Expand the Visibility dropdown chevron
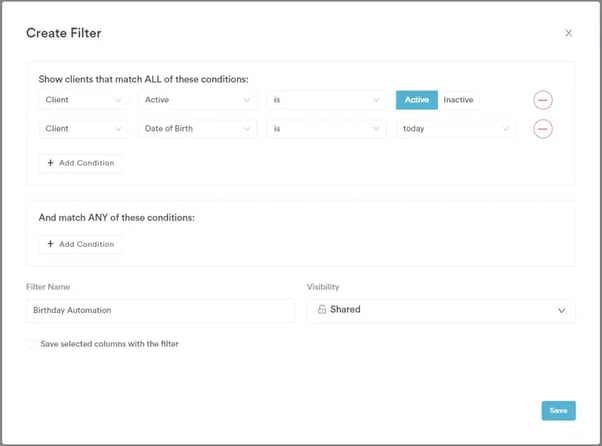The height and width of the screenshot is (446, 602). click(561, 311)
